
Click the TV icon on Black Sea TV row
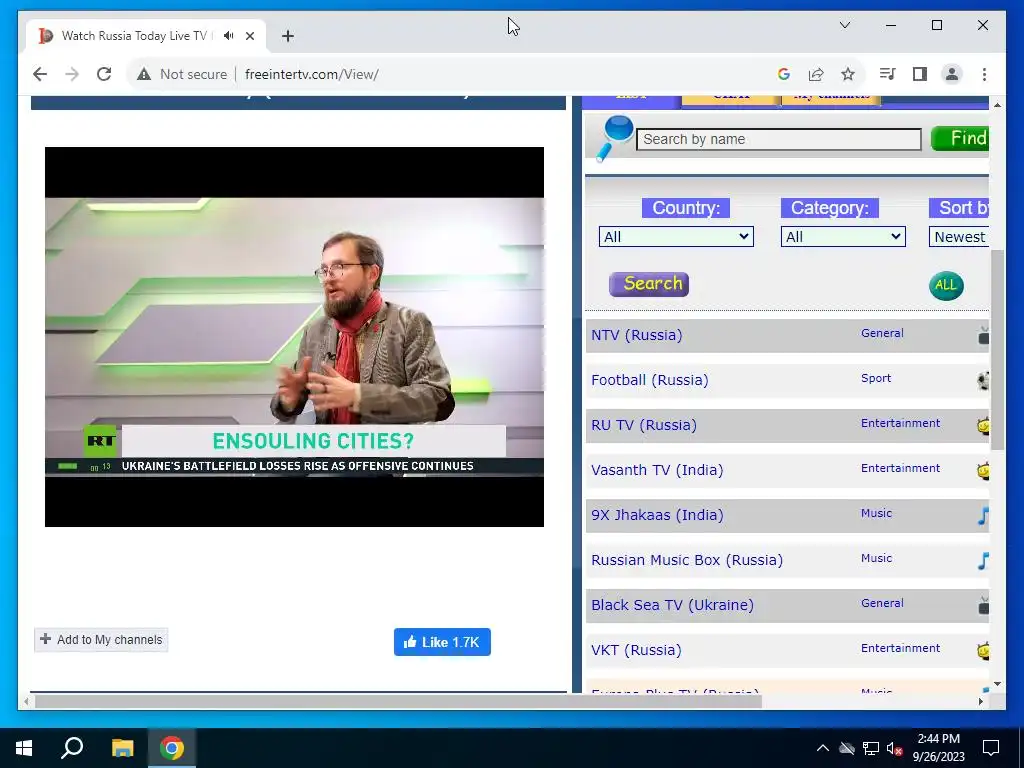(984, 605)
